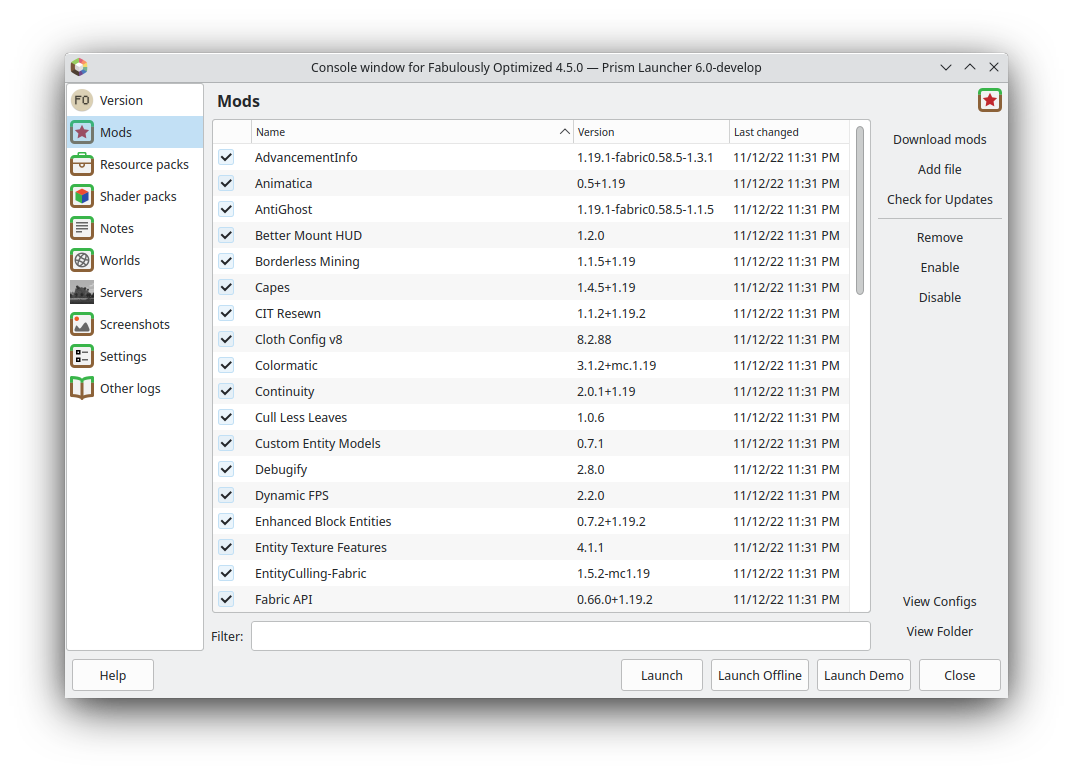The width and height of the screenshot is (1073, 775).
Task: Open the titlebar dropdown chevron
Action: tap(945, 67)
